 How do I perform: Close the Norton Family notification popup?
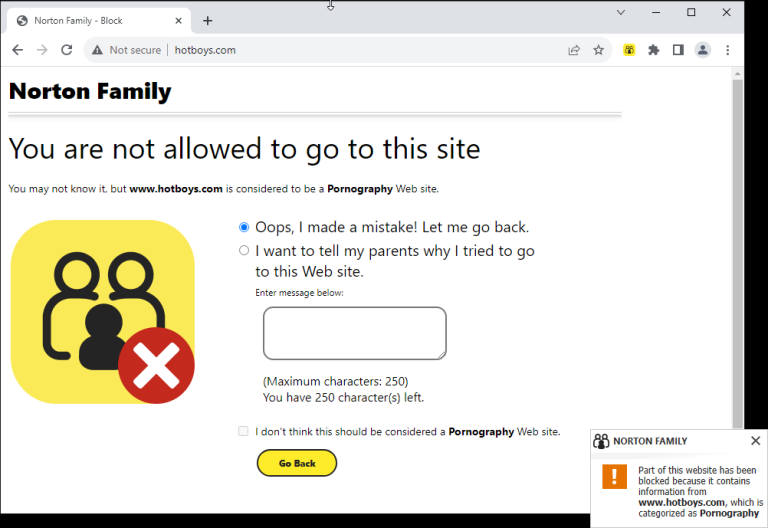point(755,441)
